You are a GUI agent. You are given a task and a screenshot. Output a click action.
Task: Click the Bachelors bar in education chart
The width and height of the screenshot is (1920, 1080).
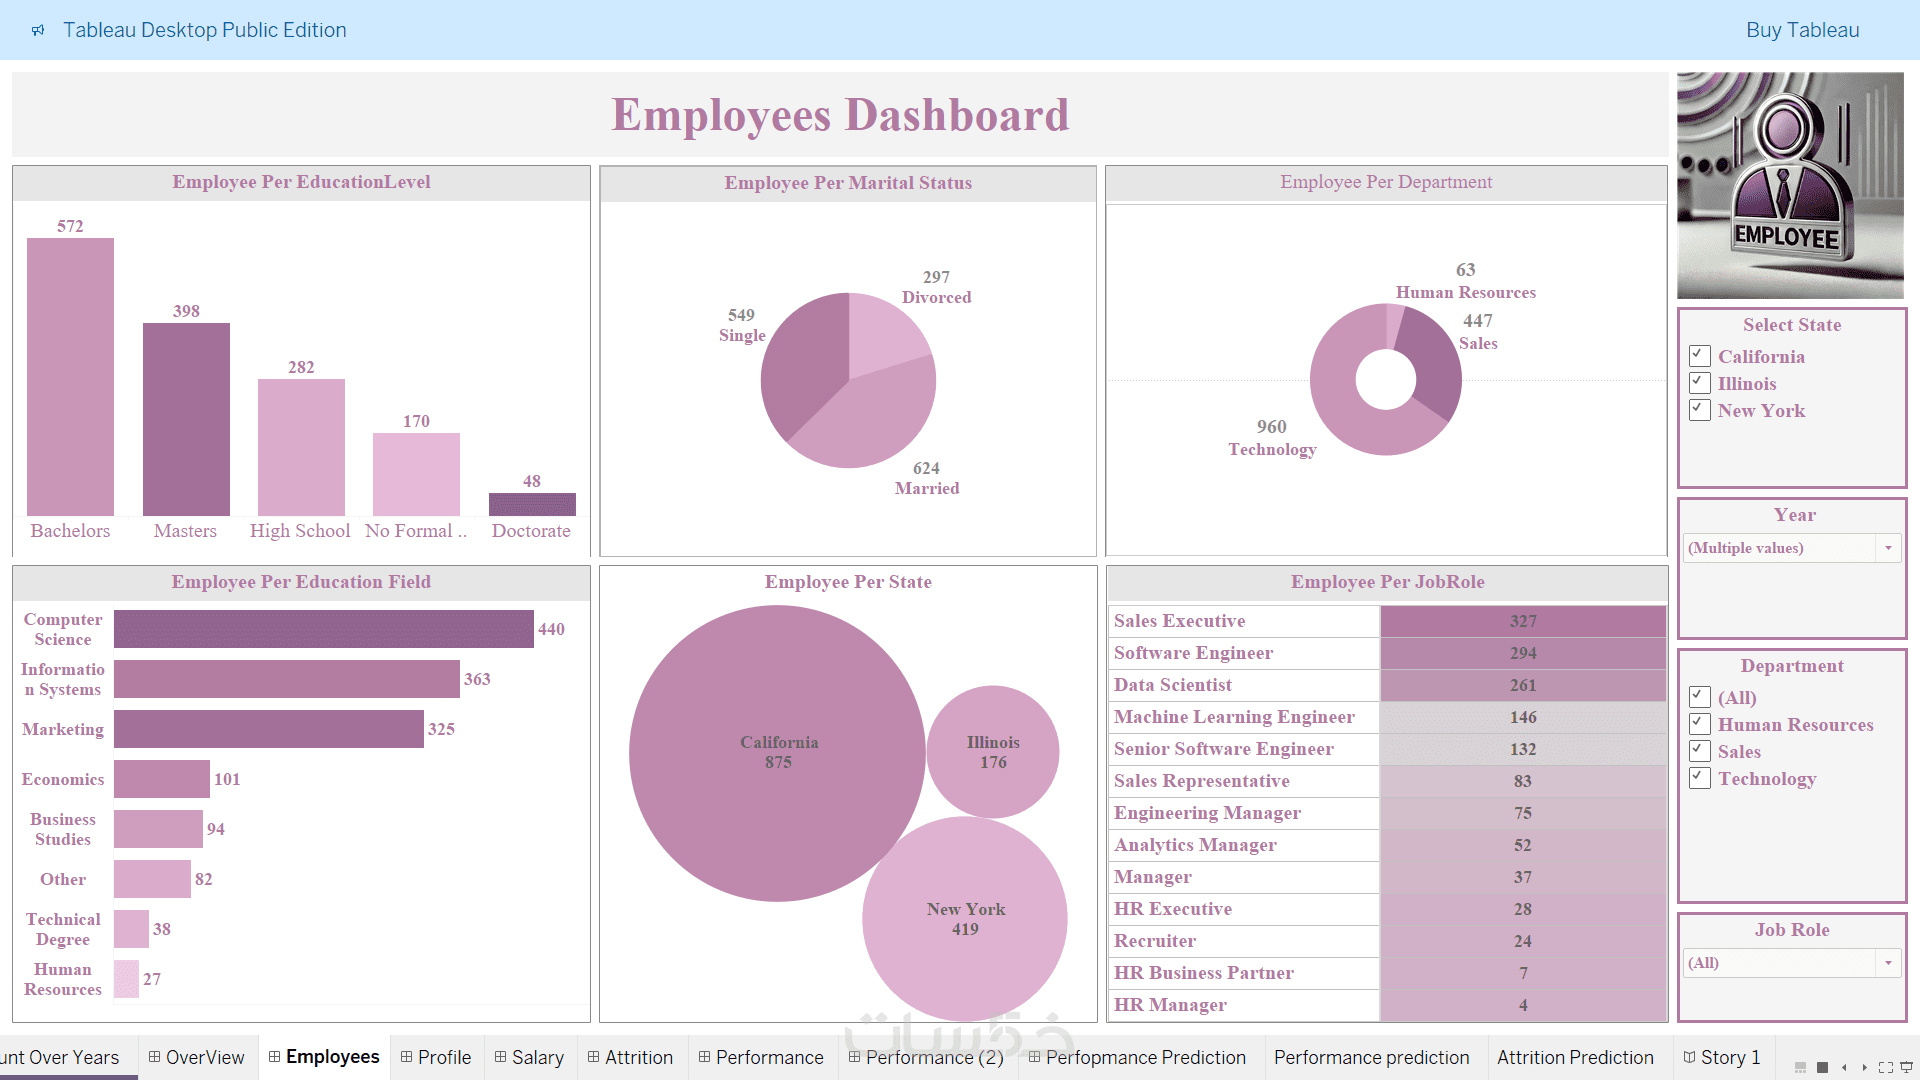pos(70,376)
